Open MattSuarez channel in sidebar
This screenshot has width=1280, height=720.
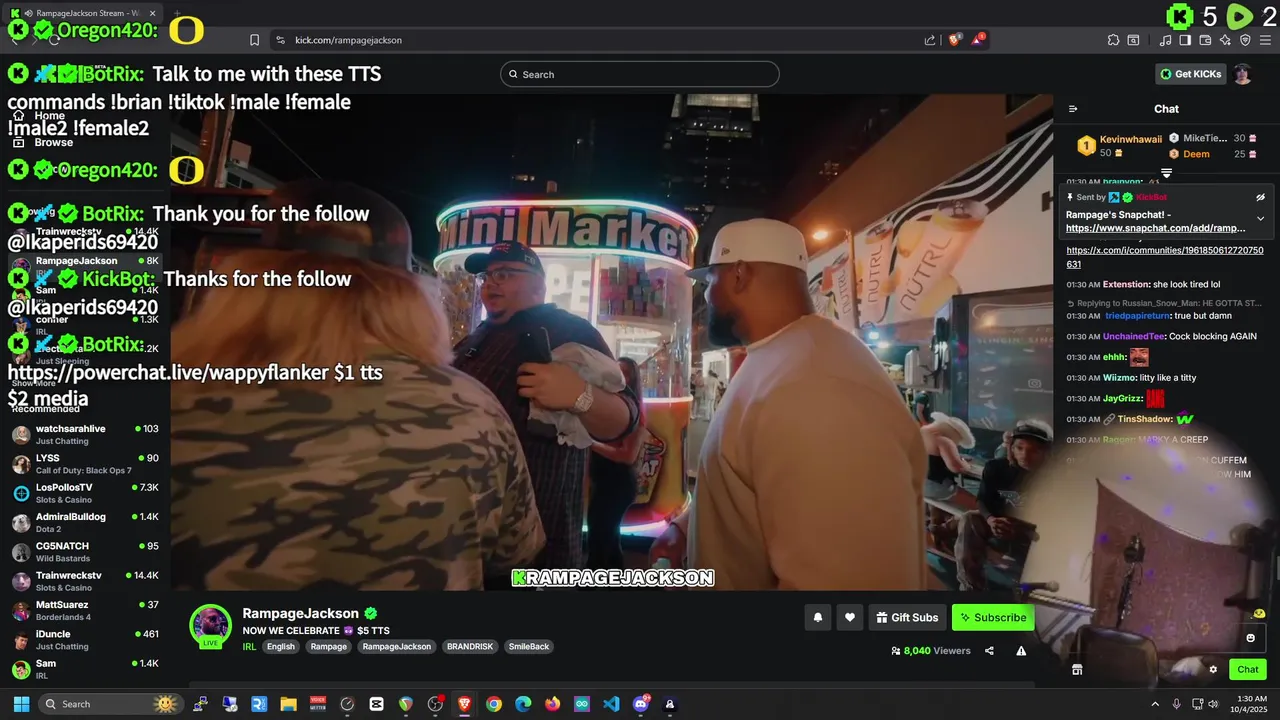[x=85, y=610]
